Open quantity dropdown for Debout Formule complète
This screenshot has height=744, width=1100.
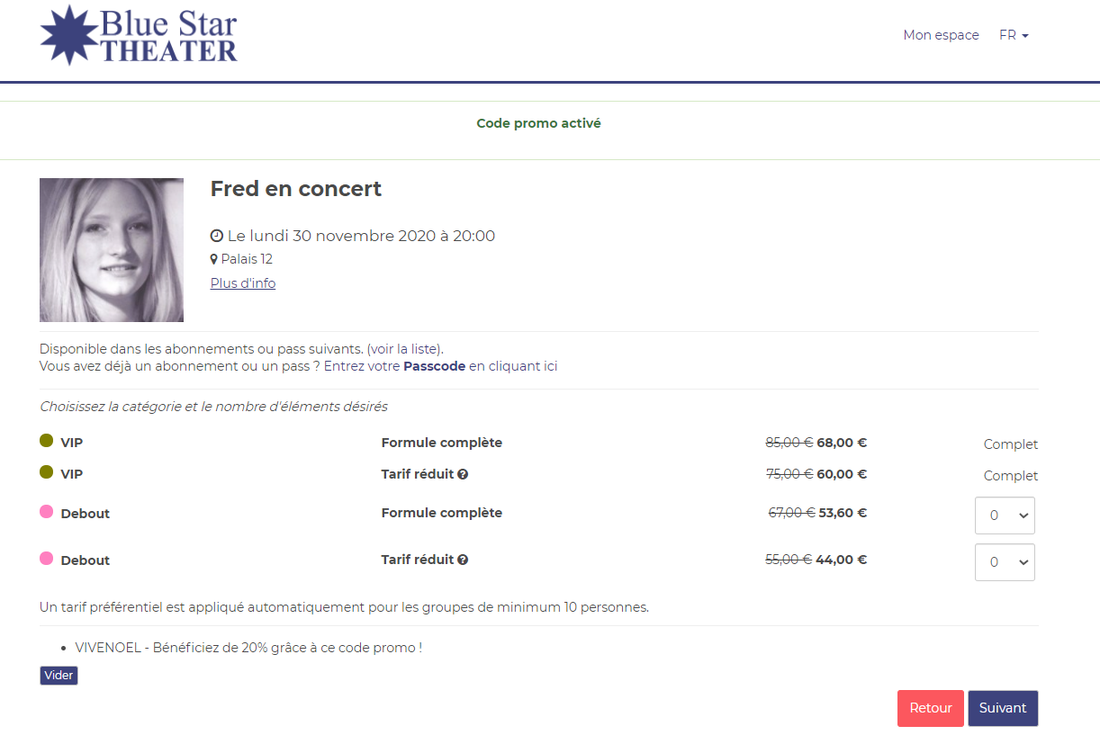coord(1004,516)
